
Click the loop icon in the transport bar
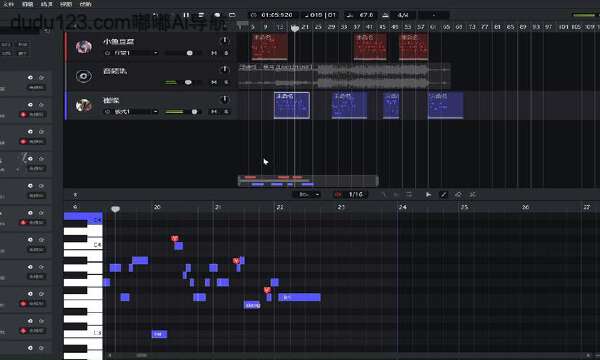coord(232,15)
